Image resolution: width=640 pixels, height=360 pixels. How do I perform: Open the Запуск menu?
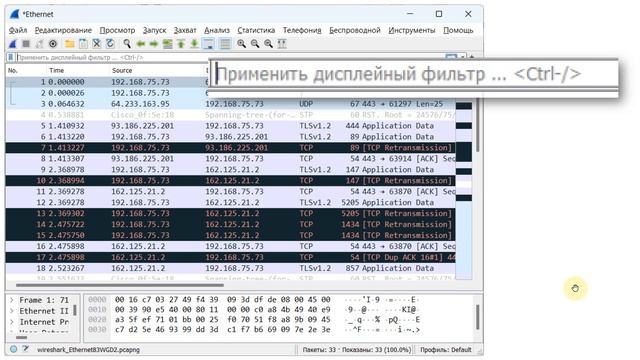click(x=154, y=30)
